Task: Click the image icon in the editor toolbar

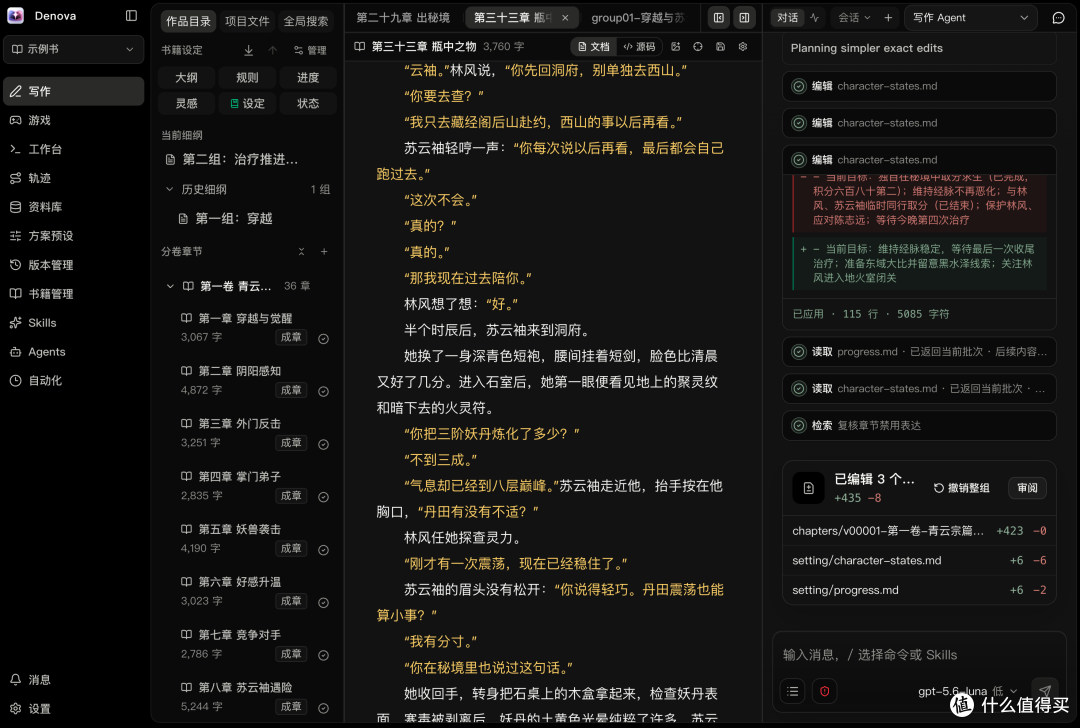Action: pos(676,47)
